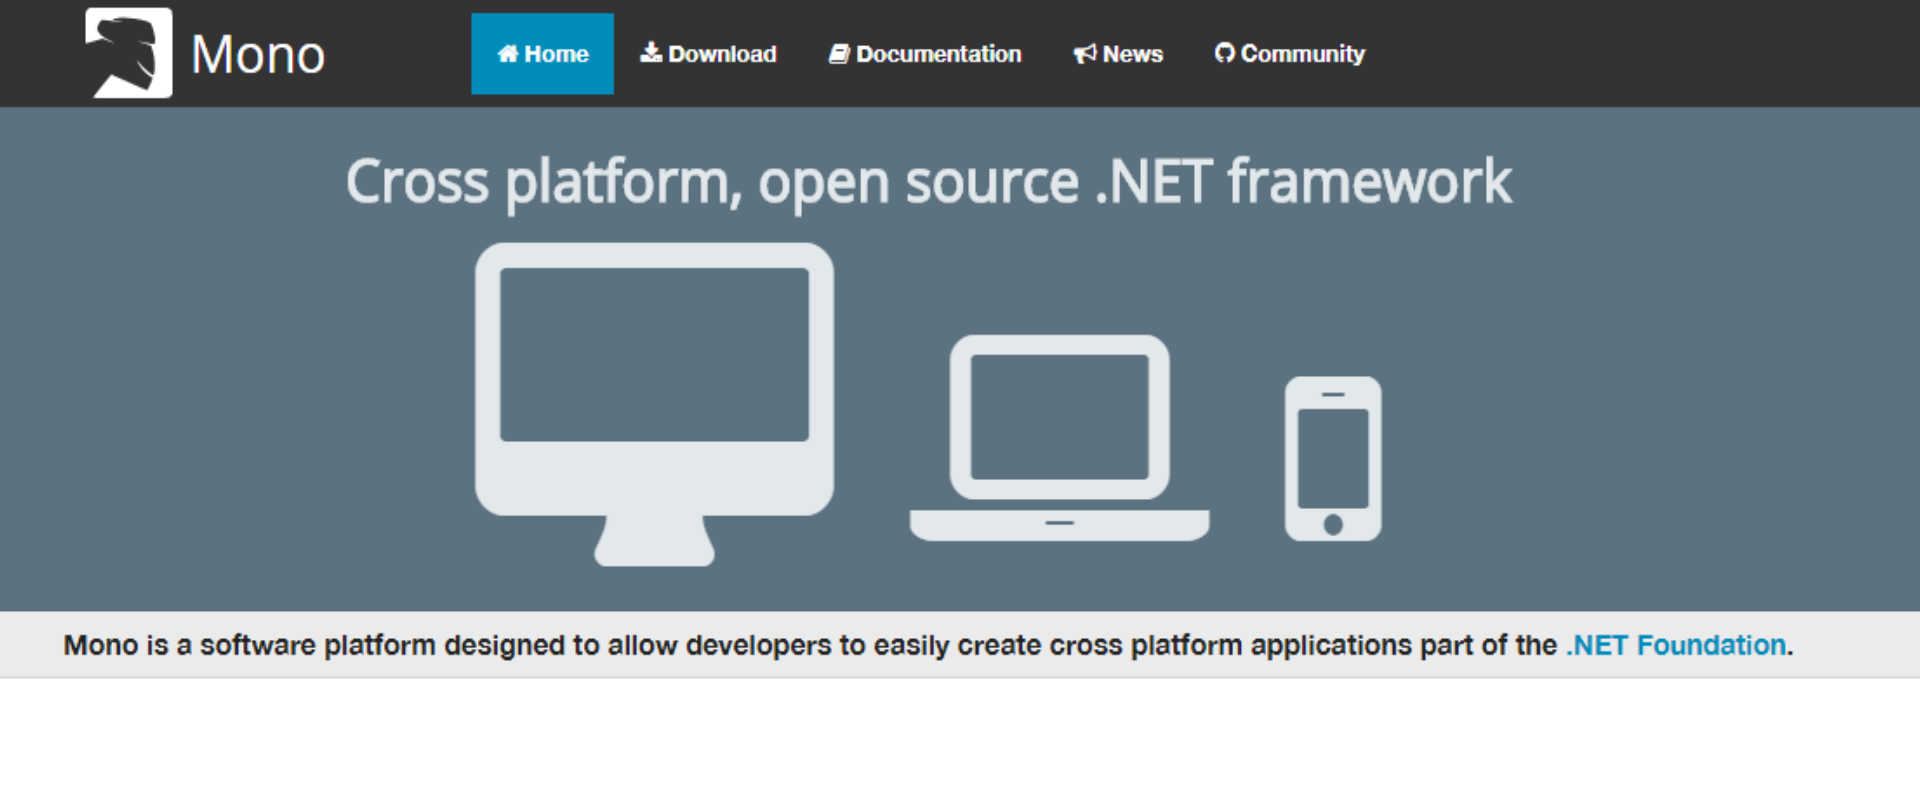Viewport: 1920px width, 803px height.
Task: Go to the Download menu item
Action: (708, 54)
